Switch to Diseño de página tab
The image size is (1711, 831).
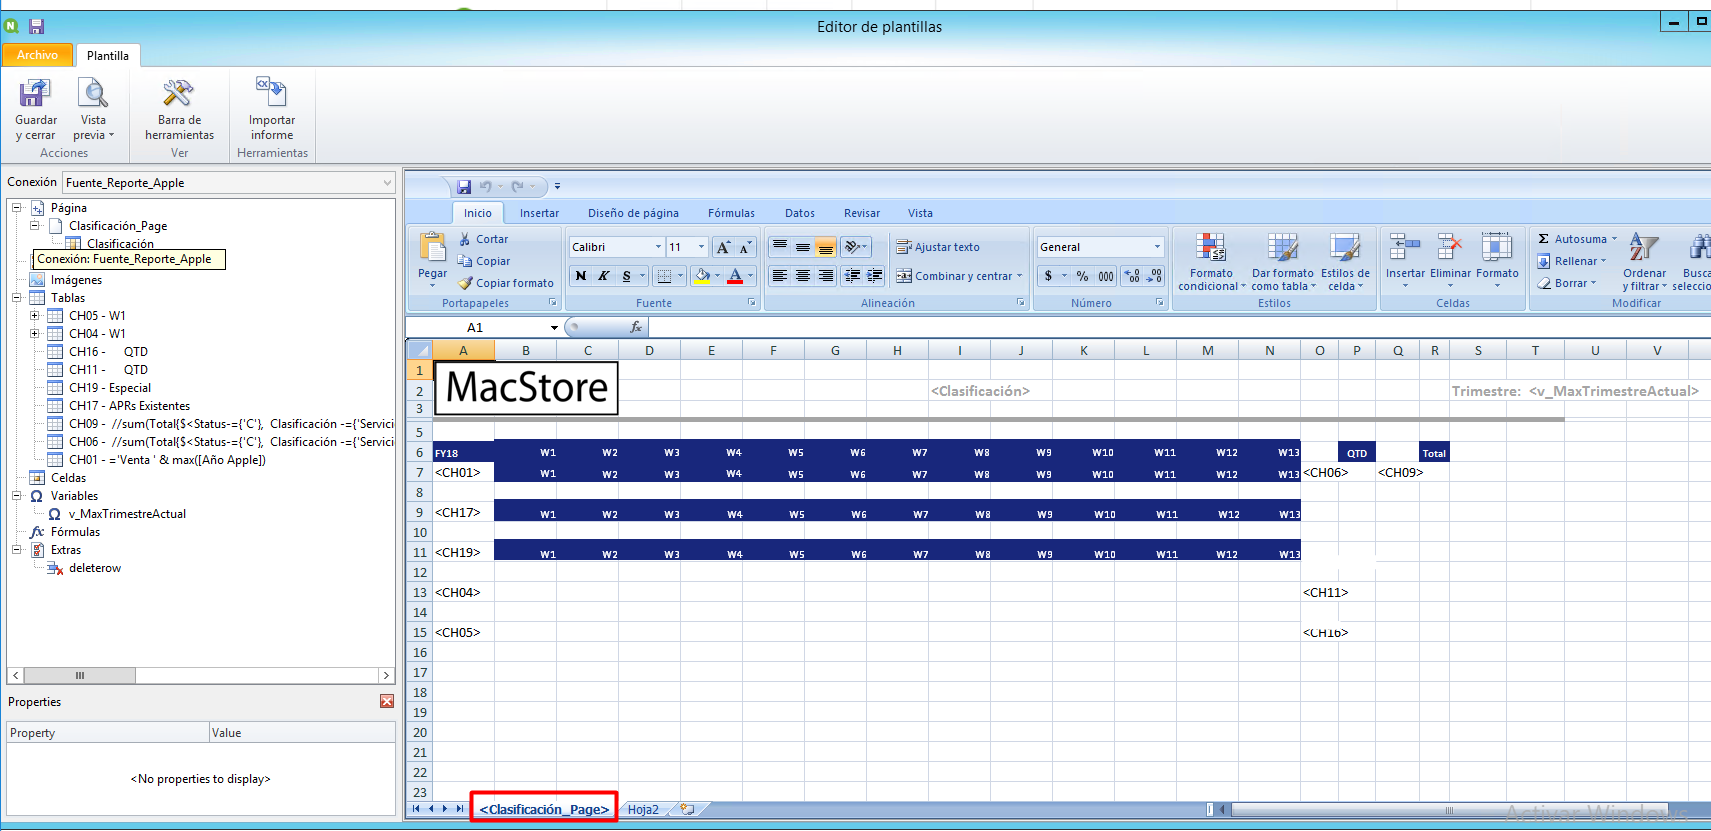[x=633, y=213]
